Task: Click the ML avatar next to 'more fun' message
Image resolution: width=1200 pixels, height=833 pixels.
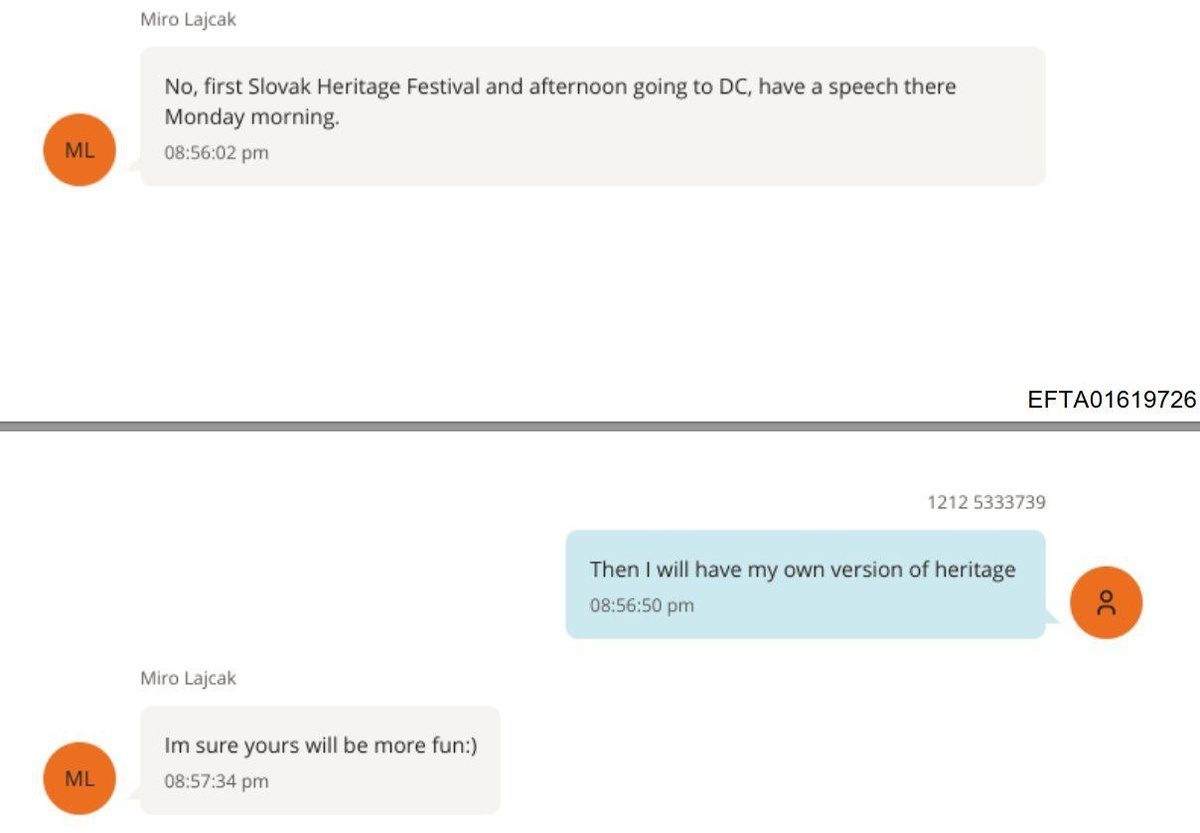Action: 79,779
